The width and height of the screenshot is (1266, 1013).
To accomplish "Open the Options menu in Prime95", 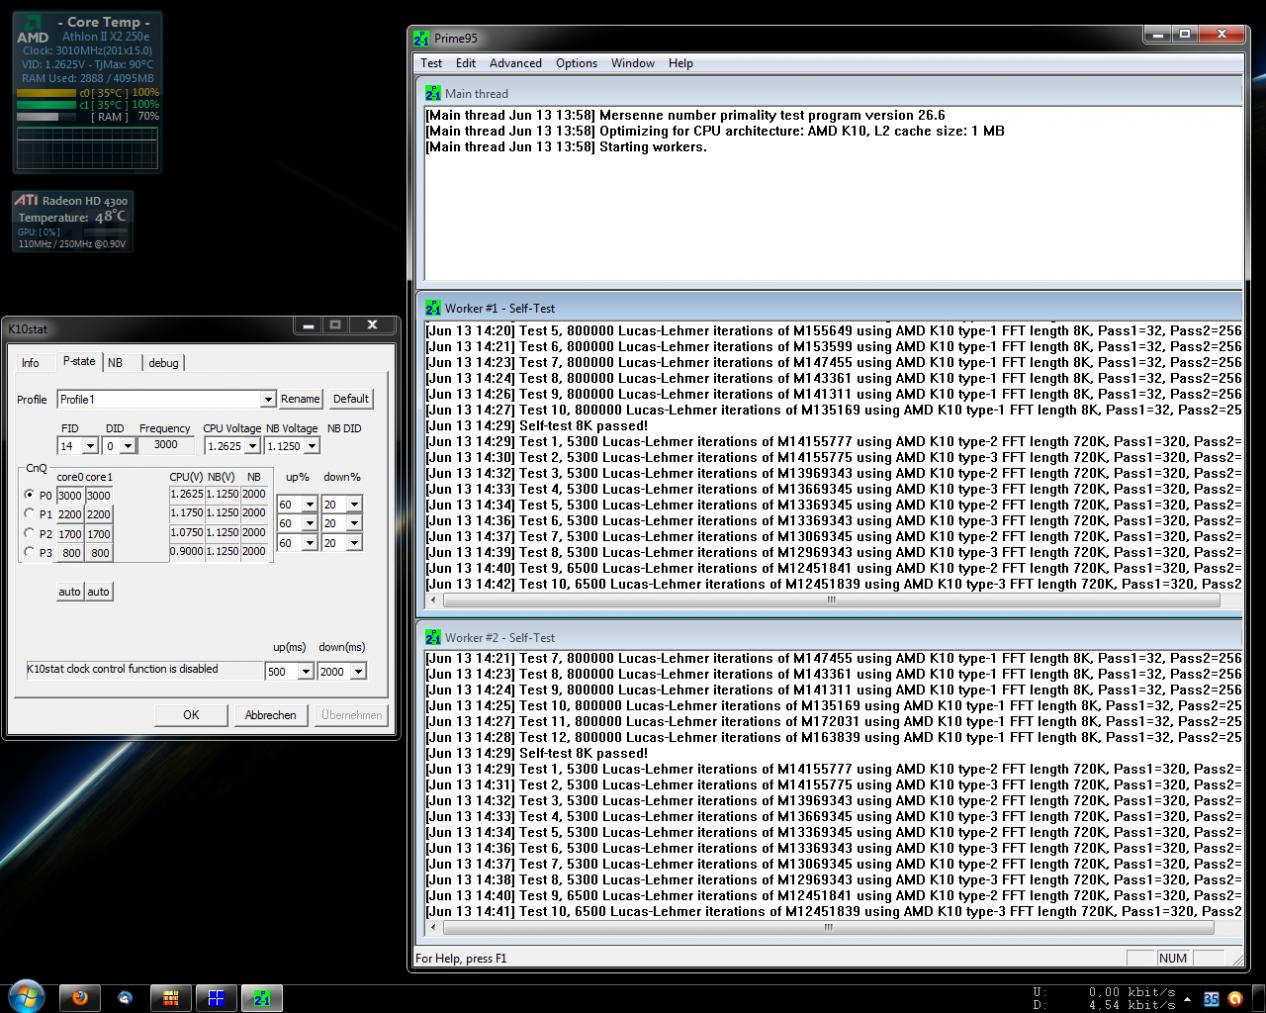I will (x=577, y=63).
